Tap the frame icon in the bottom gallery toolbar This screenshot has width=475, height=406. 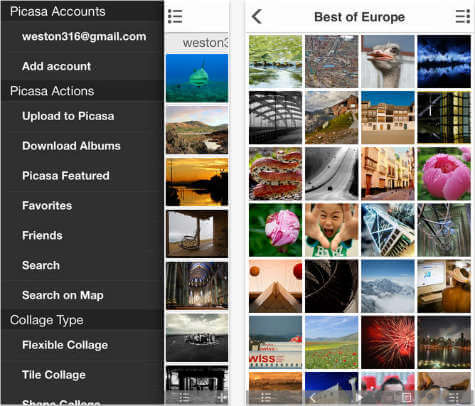coord(406,397)
